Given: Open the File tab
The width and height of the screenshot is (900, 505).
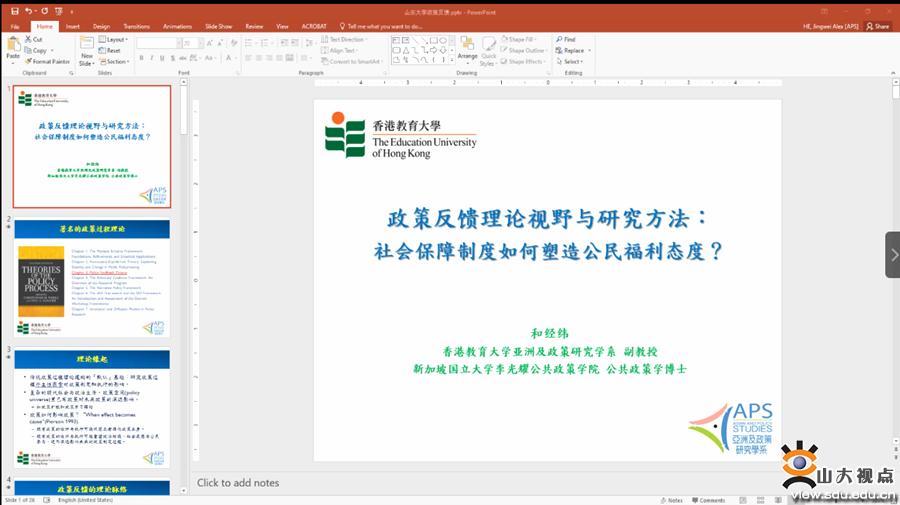Looking at the screenshot, I should point(14,26).
